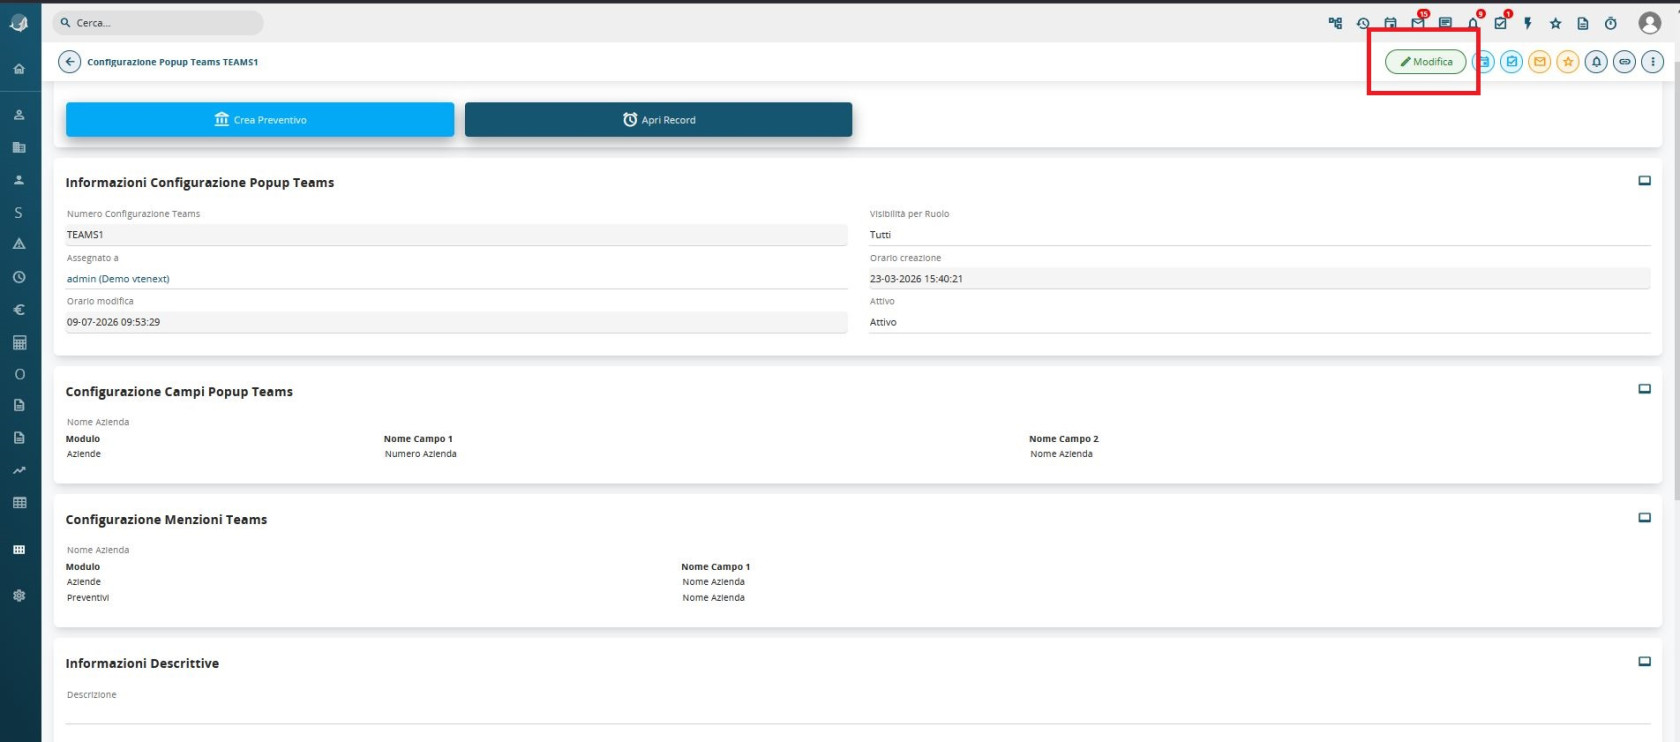Screen dimensions: 1680x742
Task: Open the calculator icon in left sidebar
Action: [x=19, y=342]
